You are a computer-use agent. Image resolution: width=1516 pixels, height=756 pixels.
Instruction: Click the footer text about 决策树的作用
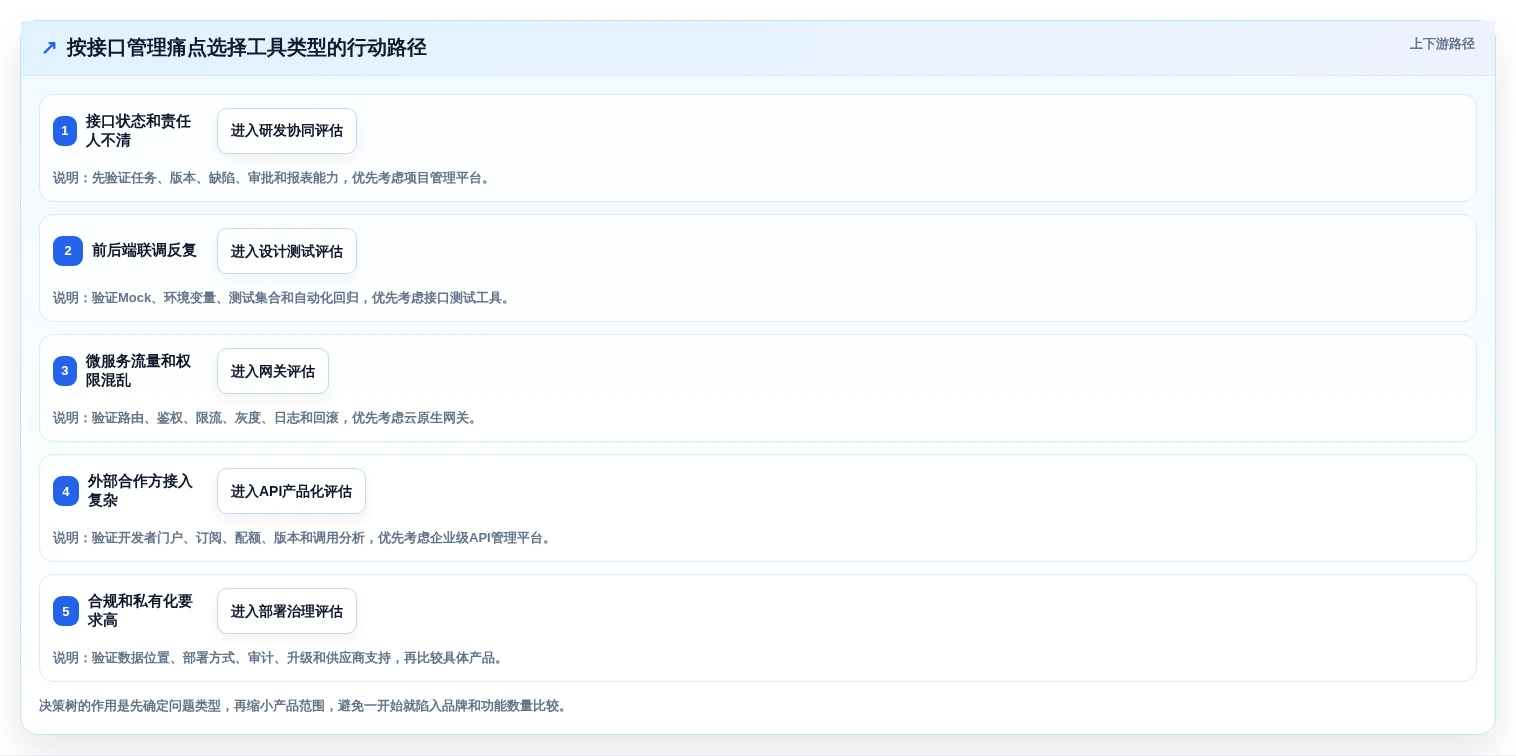click(305, 706)
